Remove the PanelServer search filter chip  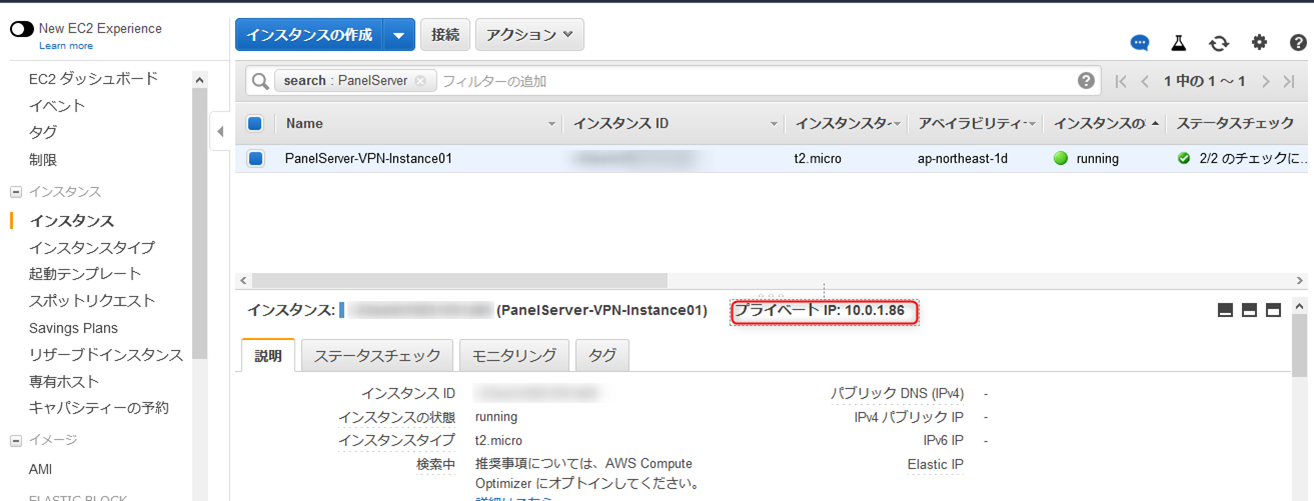tap(420, 81)
